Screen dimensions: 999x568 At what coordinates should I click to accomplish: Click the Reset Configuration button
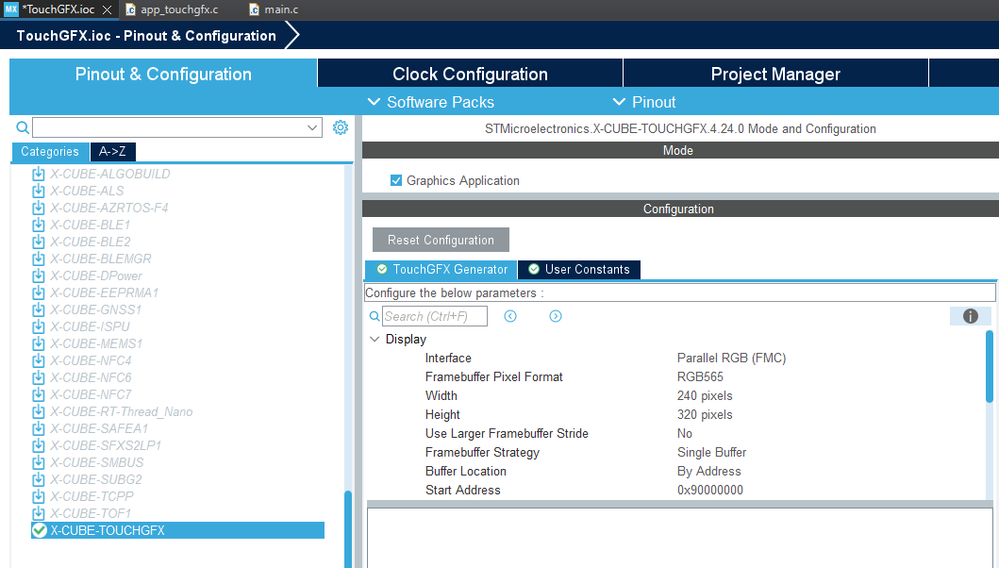pos(441,240)
